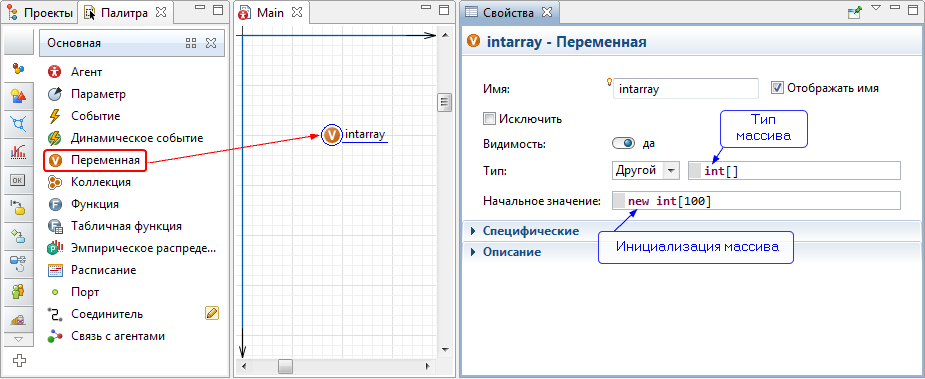Select the Переменная palette item
This screenshot has height=379, width=925.
pos(95,160)
